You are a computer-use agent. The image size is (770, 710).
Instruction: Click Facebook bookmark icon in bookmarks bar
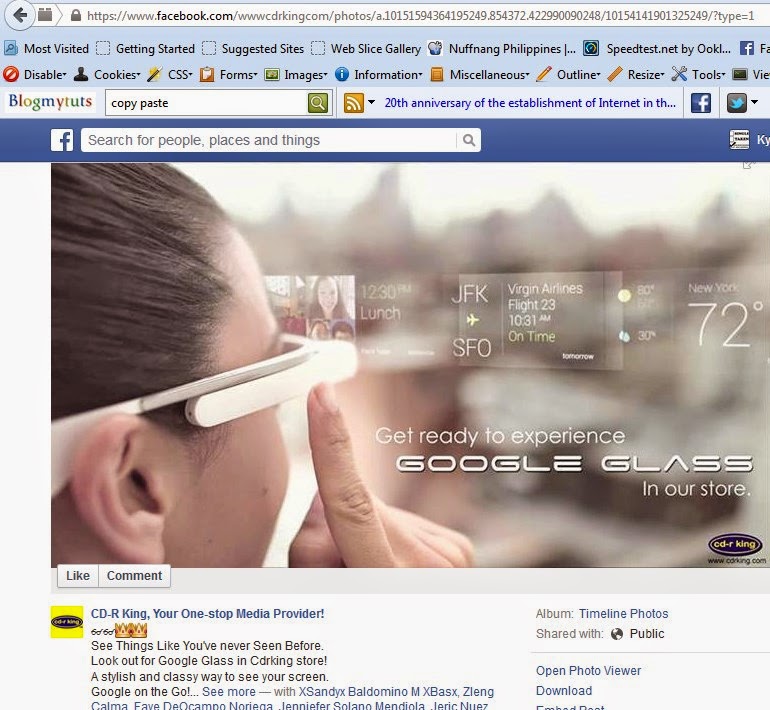click(746, 48)
